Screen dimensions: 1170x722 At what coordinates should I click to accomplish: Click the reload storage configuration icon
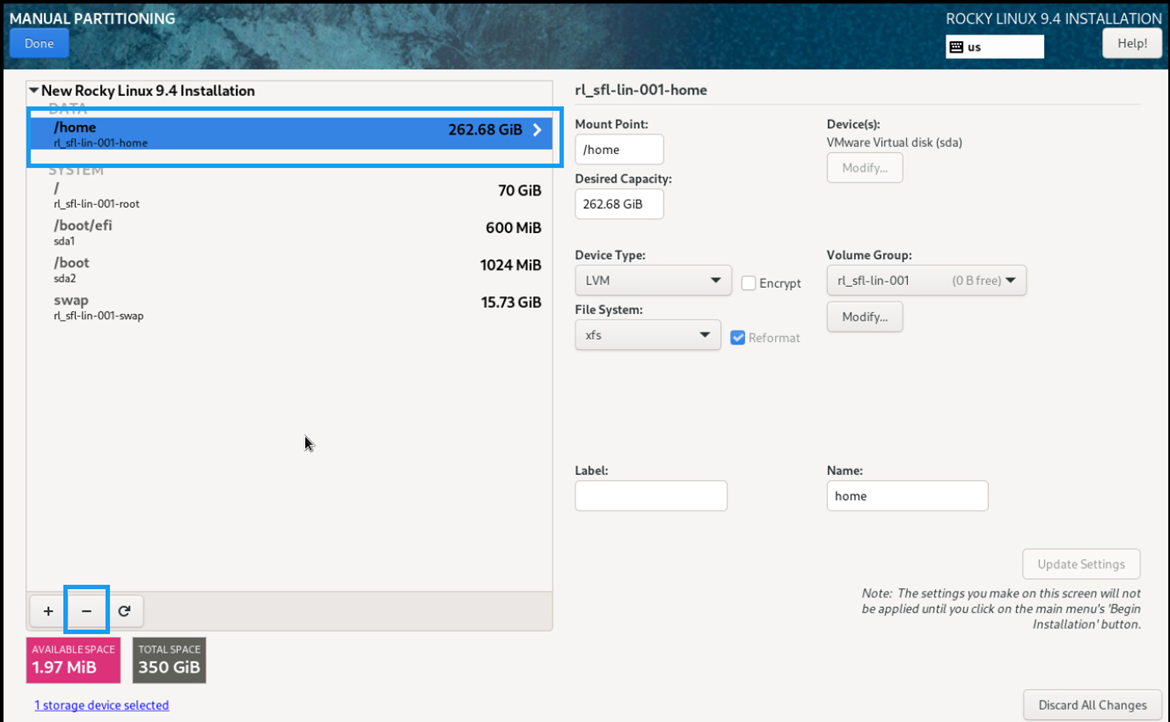pos(125,611)
